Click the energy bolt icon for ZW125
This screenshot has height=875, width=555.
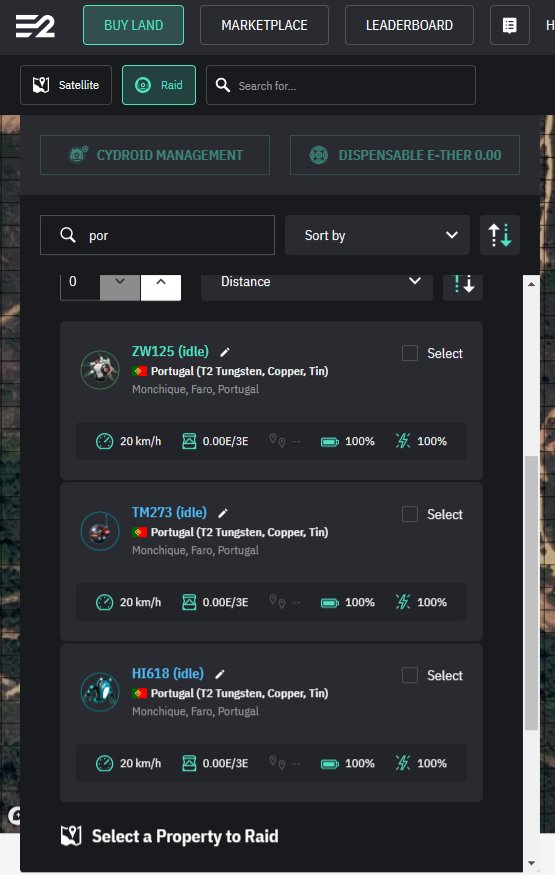(x=403, y=441)
